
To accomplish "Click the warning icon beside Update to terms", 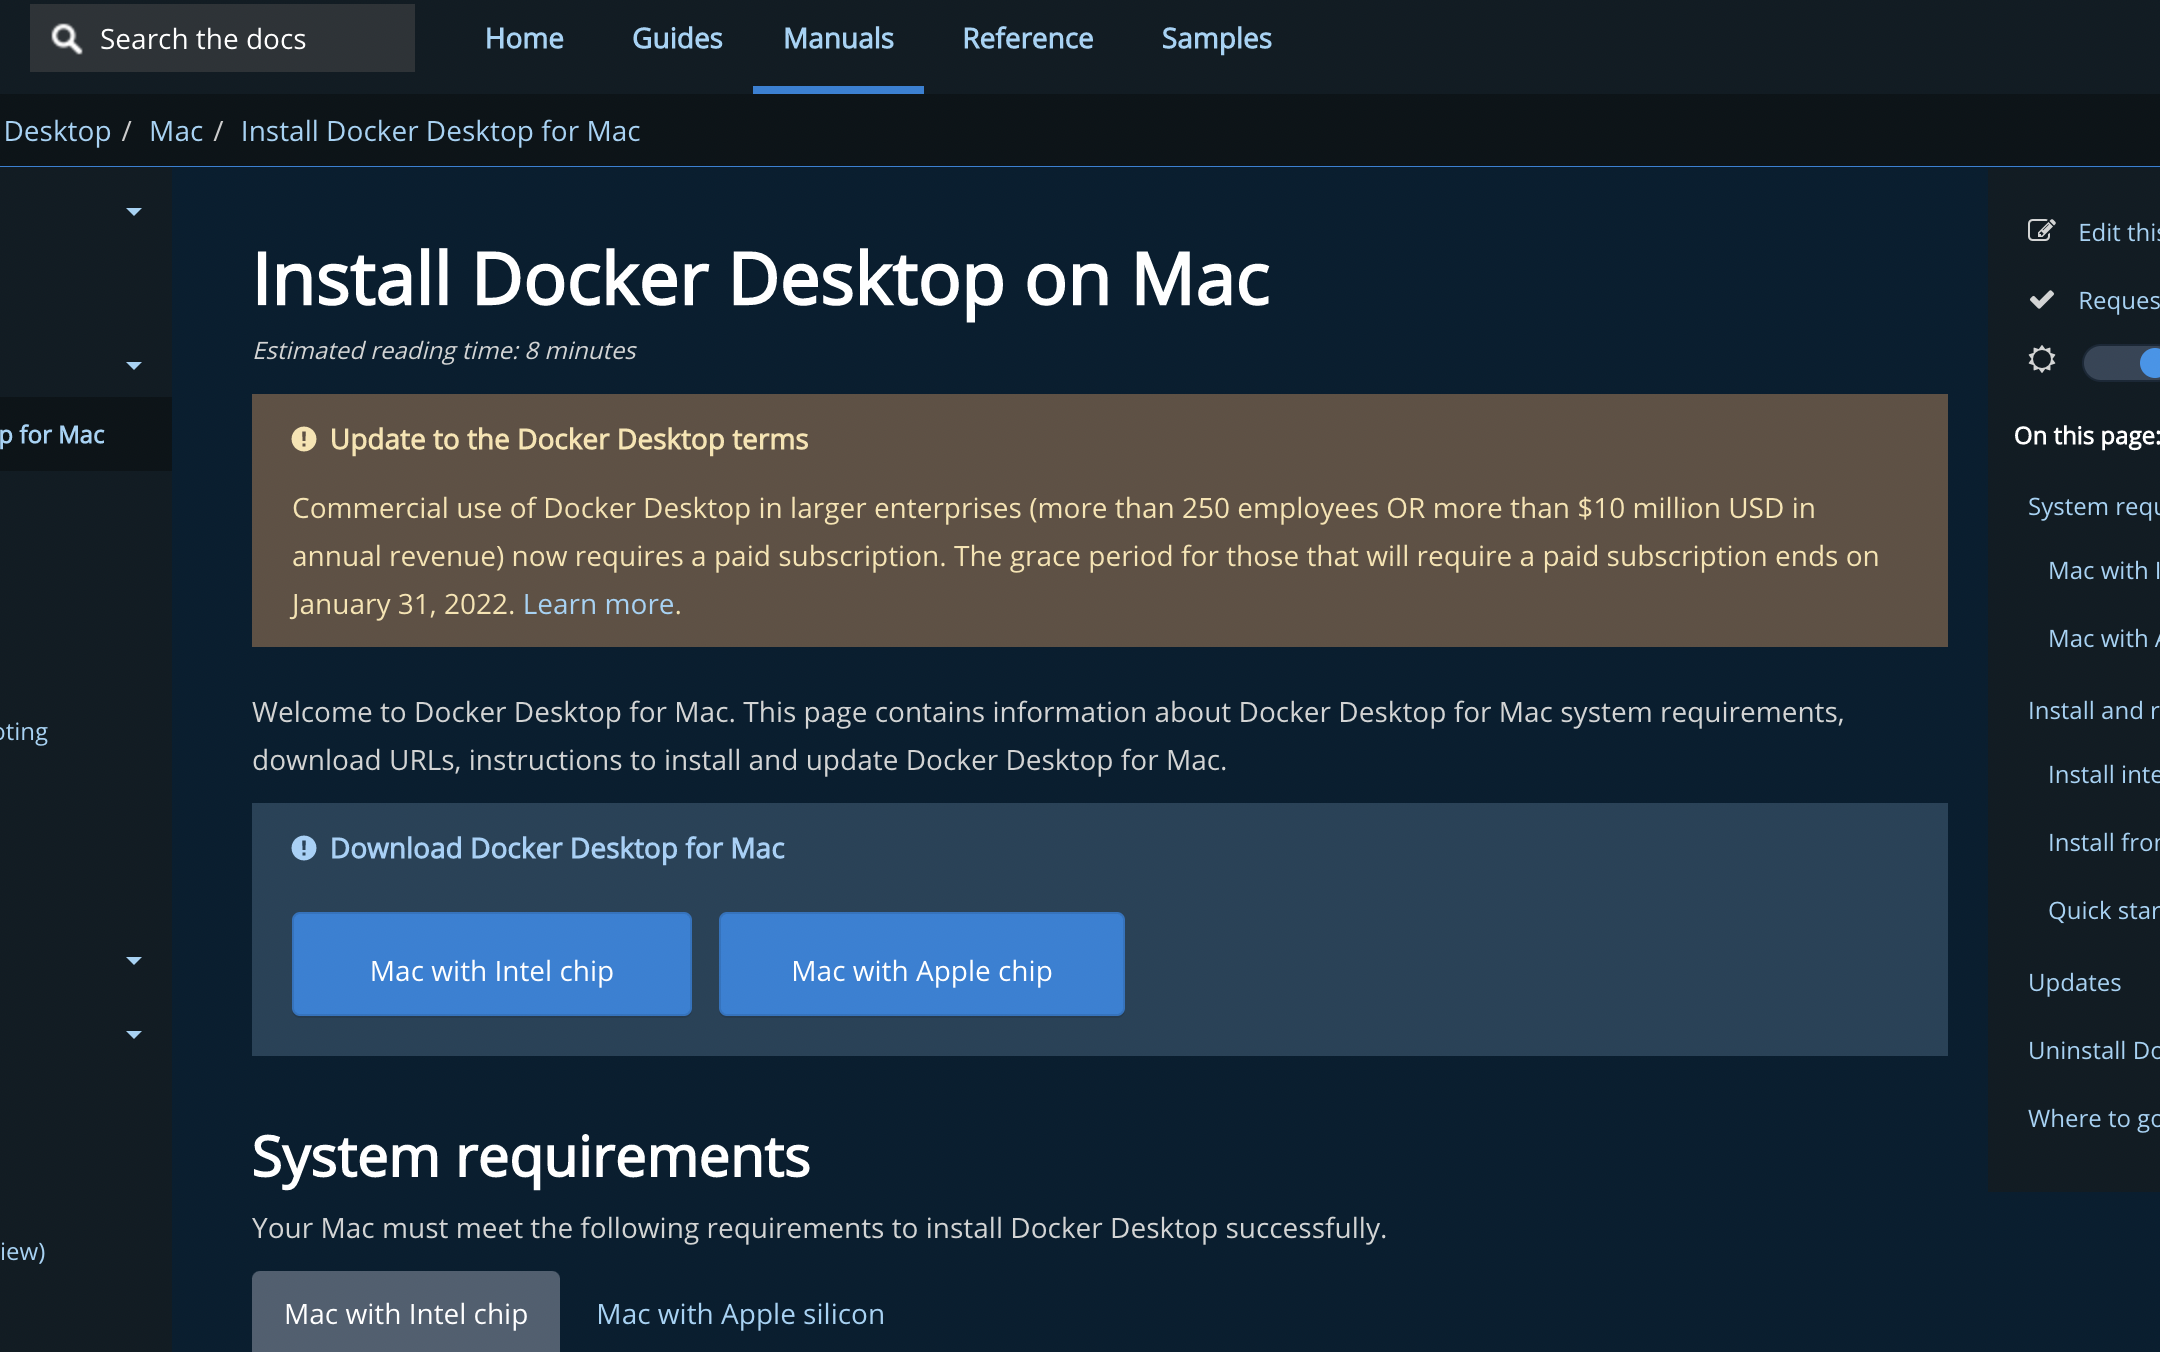I will point(304,439).
